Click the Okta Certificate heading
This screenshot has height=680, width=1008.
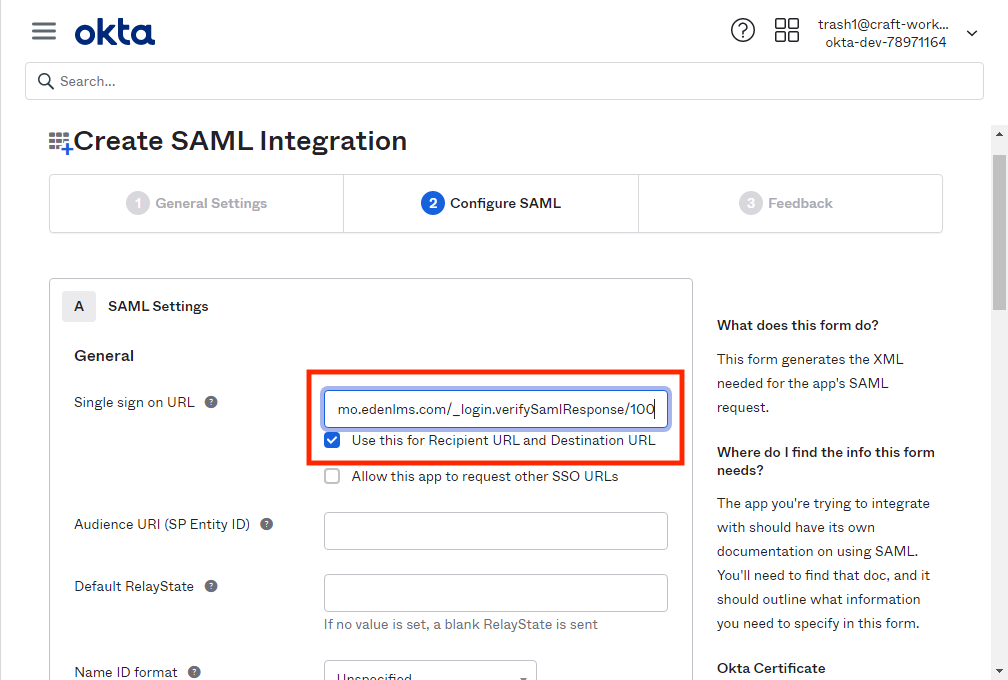pyautogui.click(x=771, y=668)
